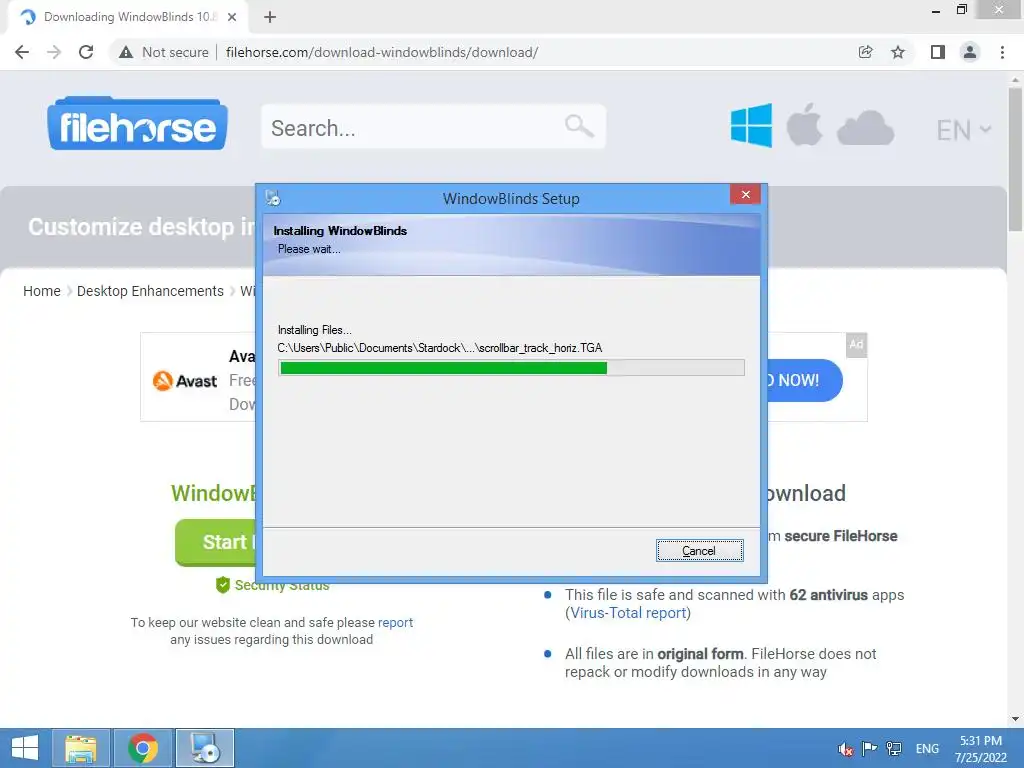Image resolution: width=1024 pixels, height=768 pixels.
Task: Click the FileHorse logo
Action: point(137,123)
